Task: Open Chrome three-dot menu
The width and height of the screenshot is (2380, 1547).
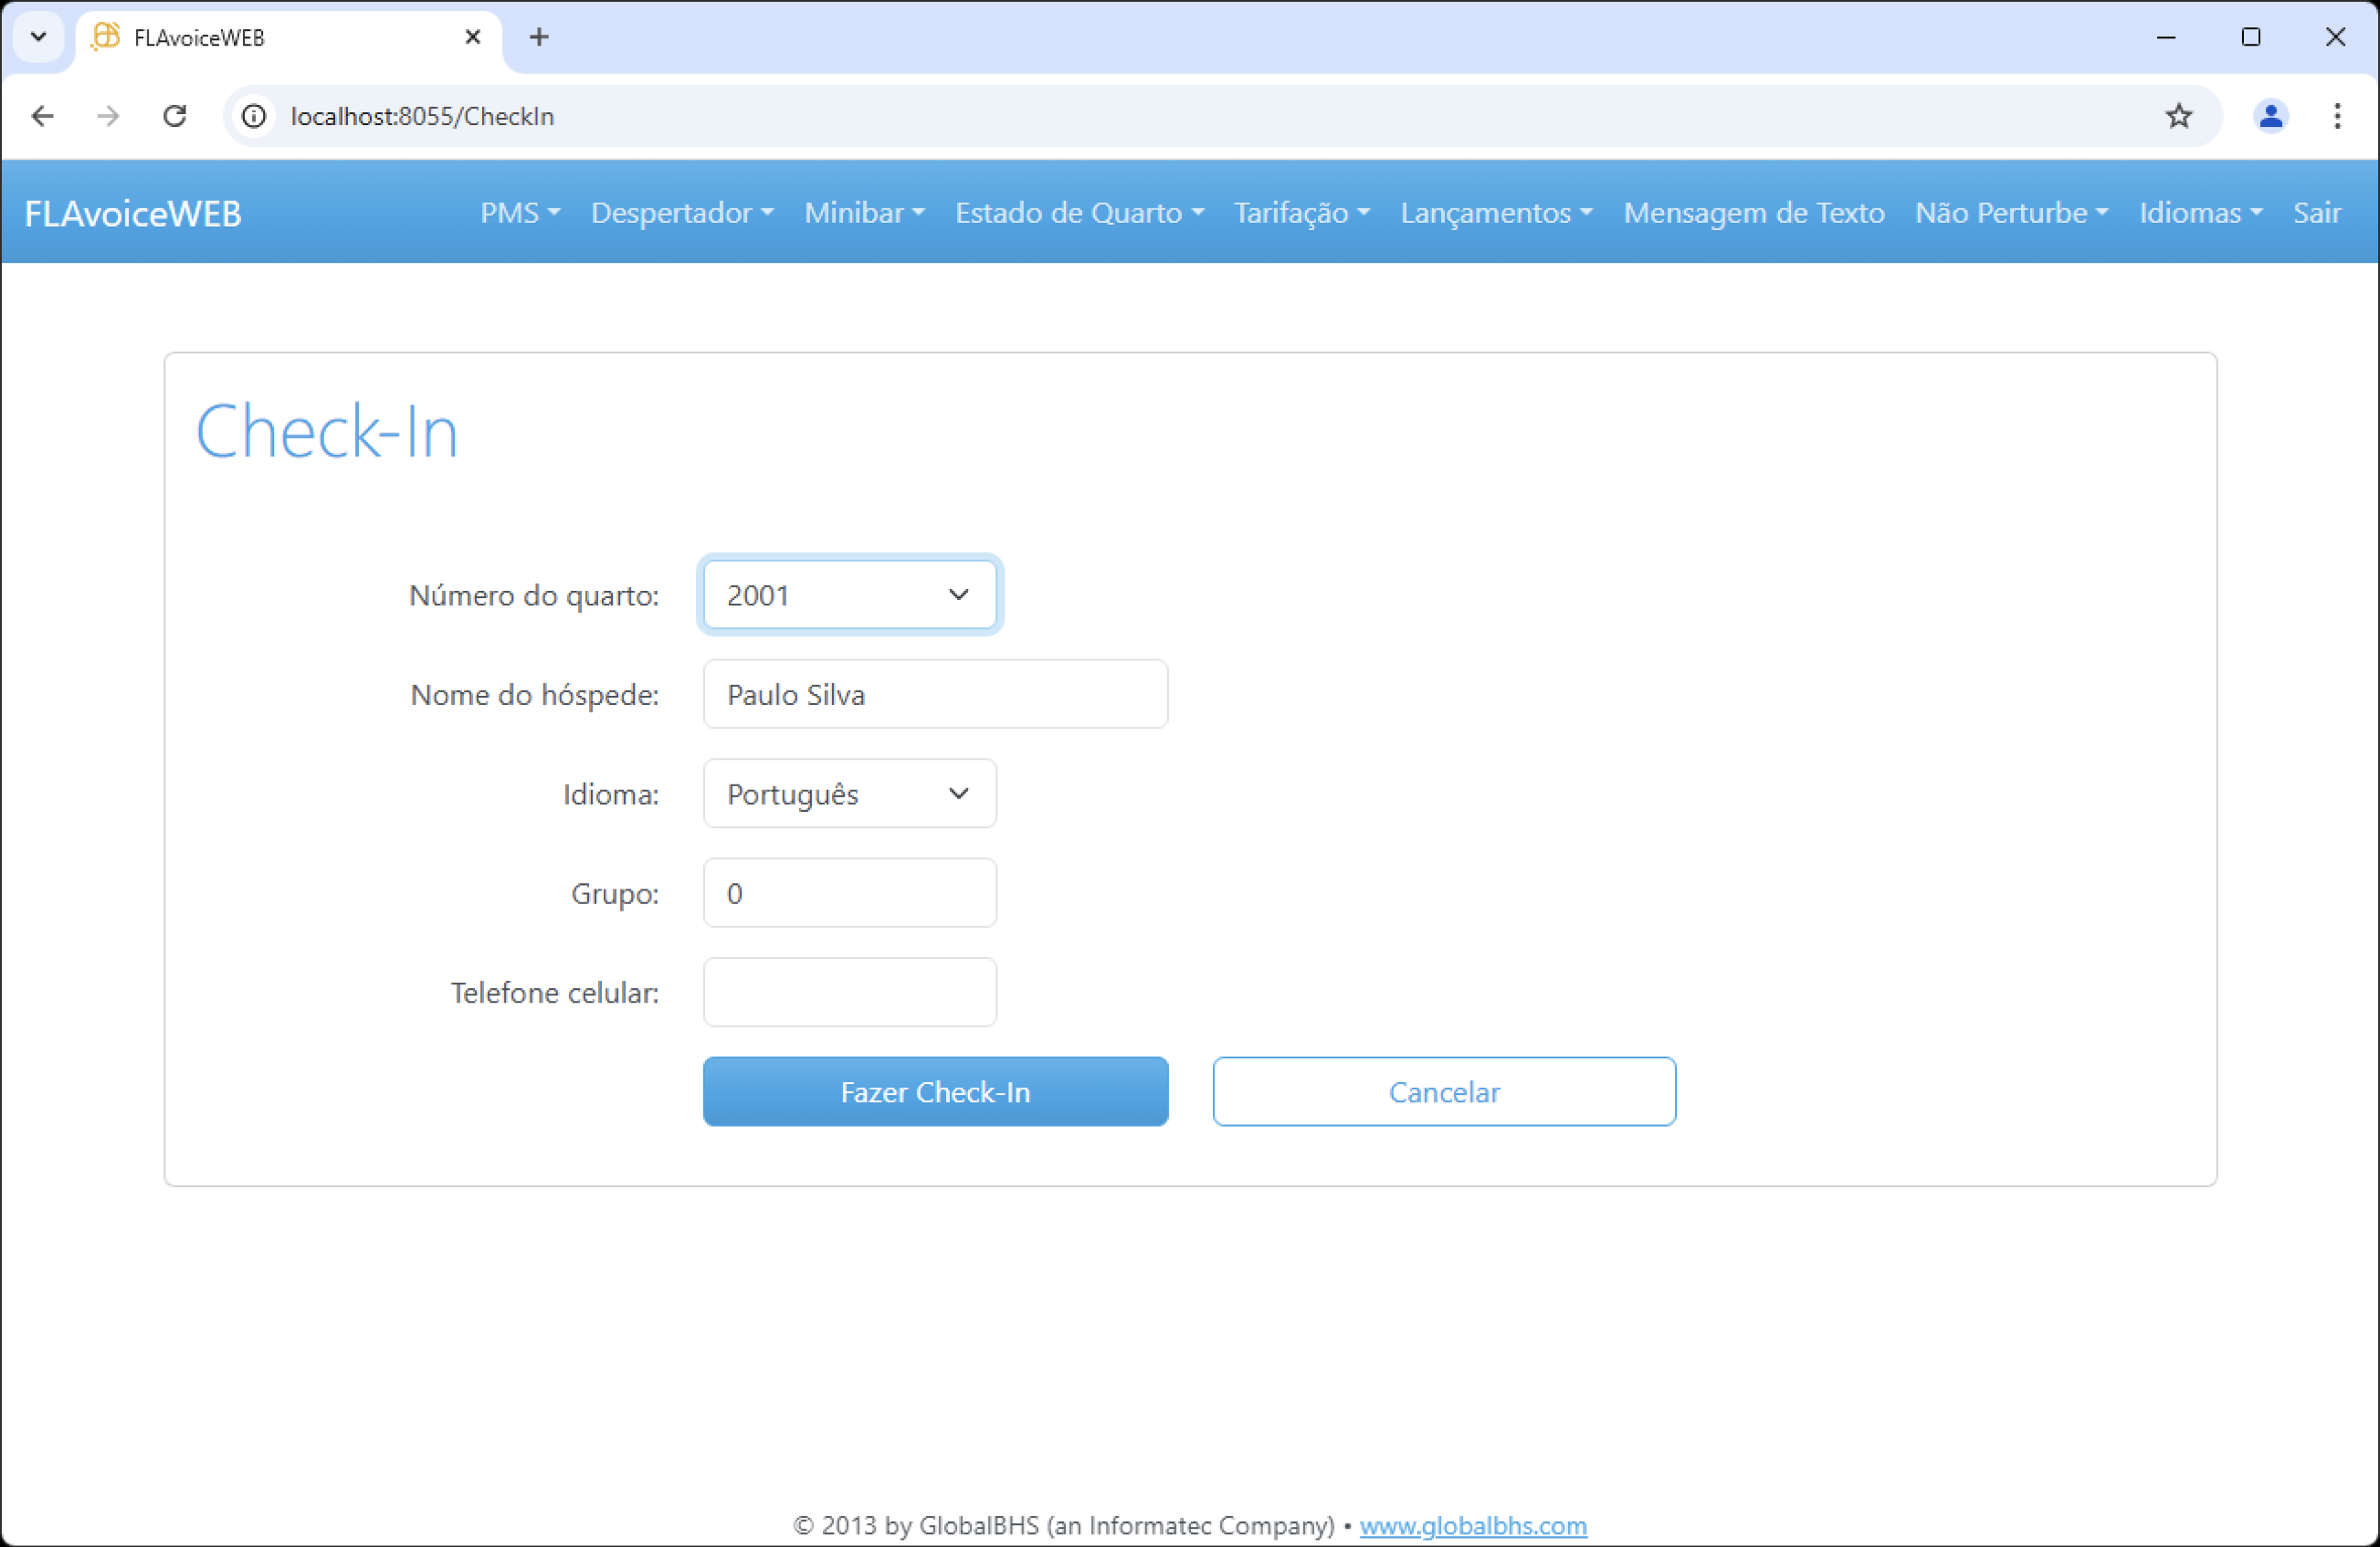Action: 2336,116
